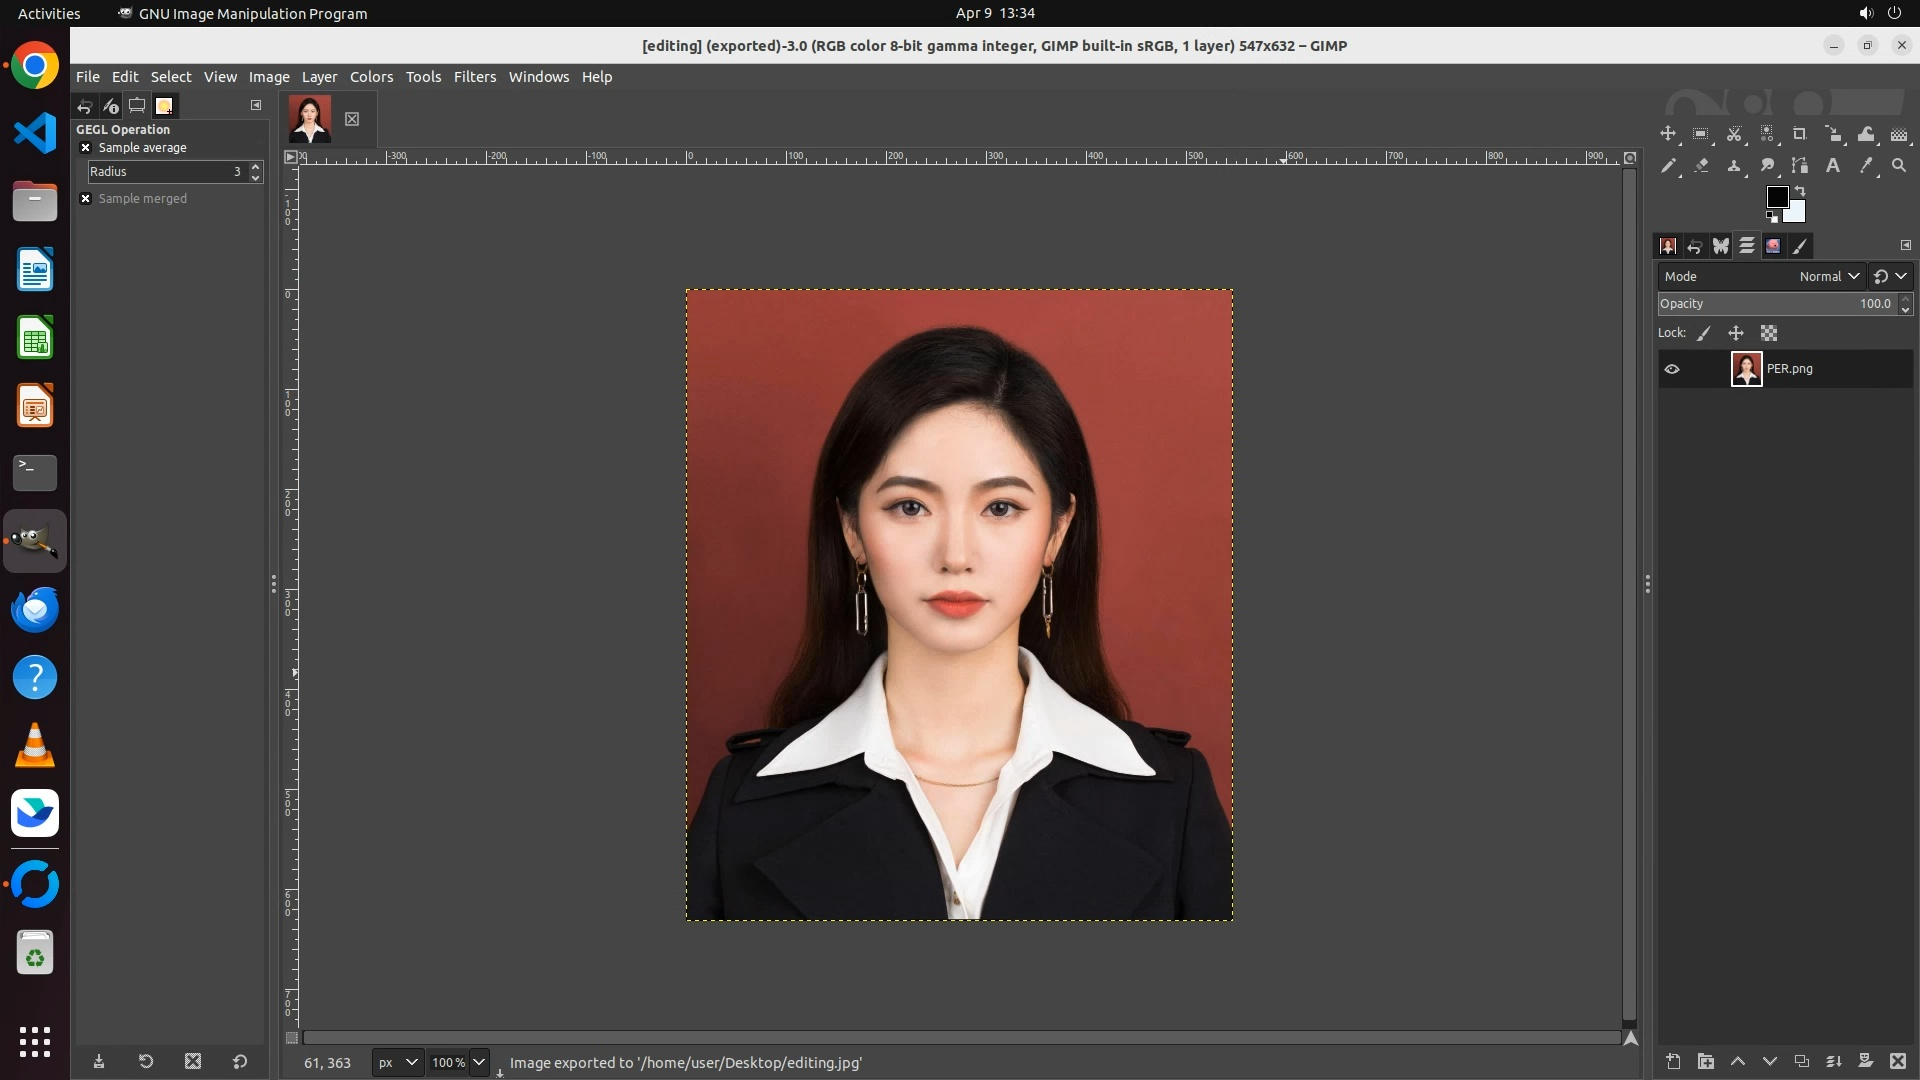Open the Colors menu
Image resolution: width=1920 pixels, height=1080 pixels.
pyautogui.click(x=371, y=77)
